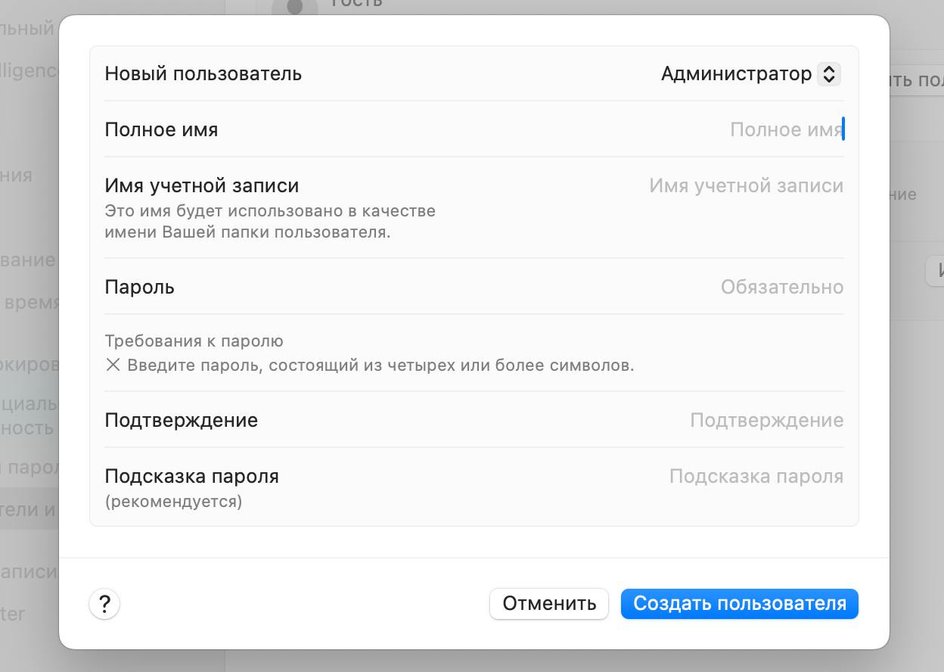
Task: Click the Новый пользователь label
Action: coord(203,74)
